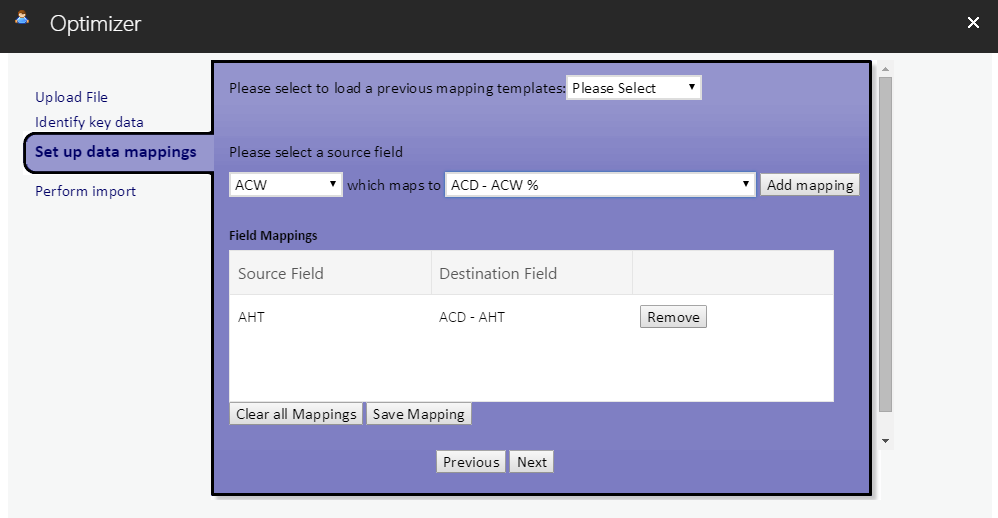Click the scrollbar up arrow
The width and height of the screenshot is (998, 518).
point(885,69)
